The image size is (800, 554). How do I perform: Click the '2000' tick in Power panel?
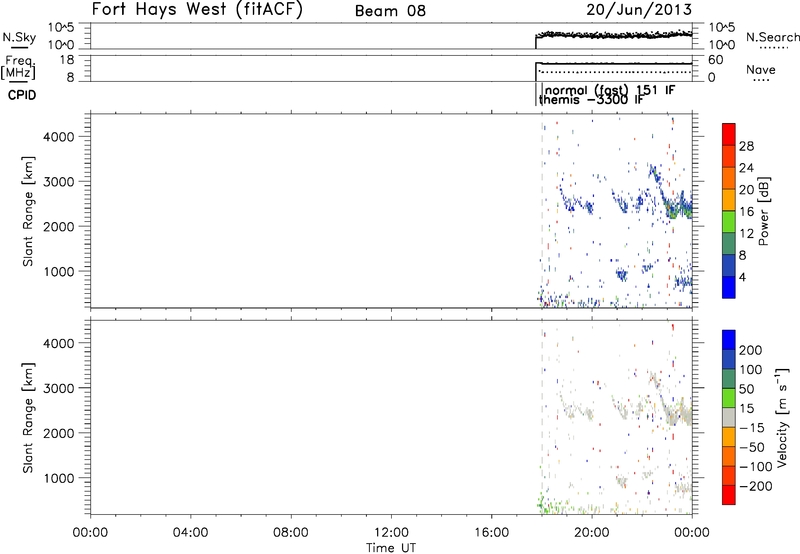coord(58,226)
